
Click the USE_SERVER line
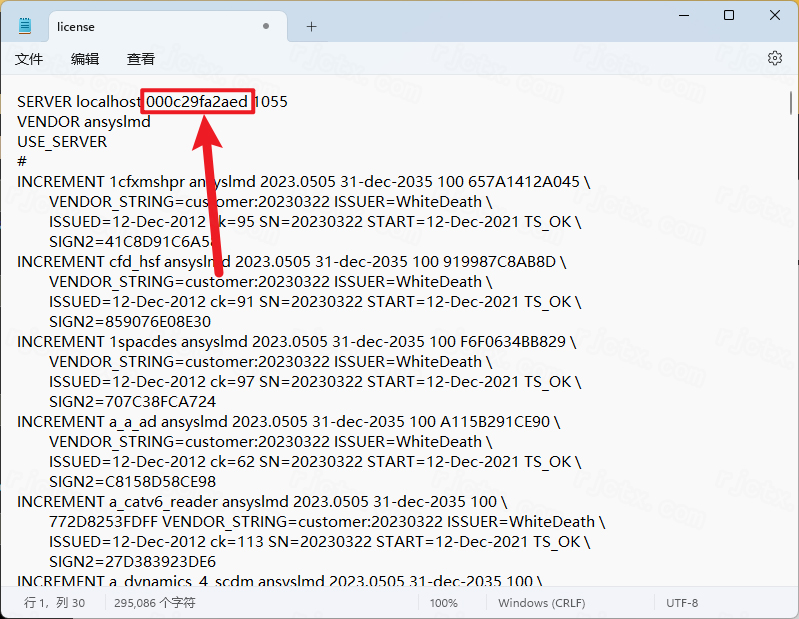click(x=62, y=142)
